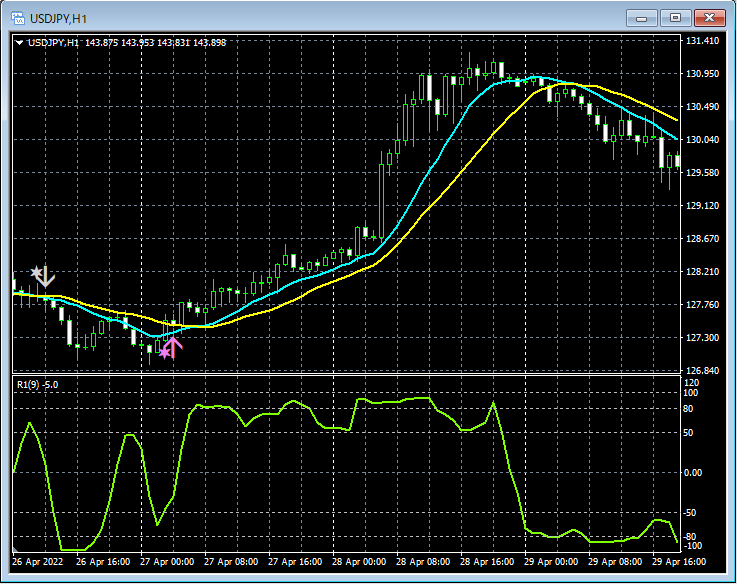Click the 29 Apr 16:00 time label
The width and height of the screenshot is (738, 584).
[679, 562]
